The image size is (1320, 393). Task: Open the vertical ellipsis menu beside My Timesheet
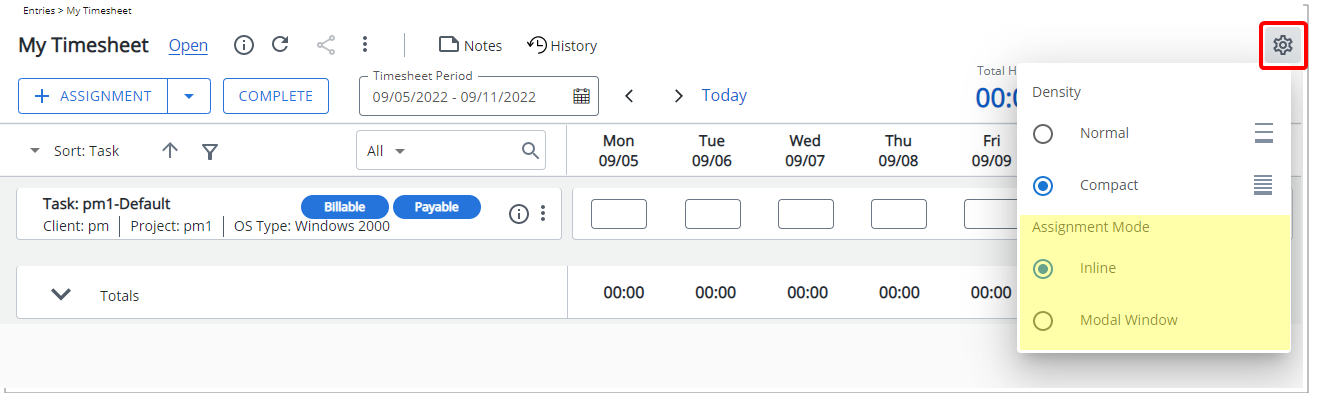[x=365, y=45]
